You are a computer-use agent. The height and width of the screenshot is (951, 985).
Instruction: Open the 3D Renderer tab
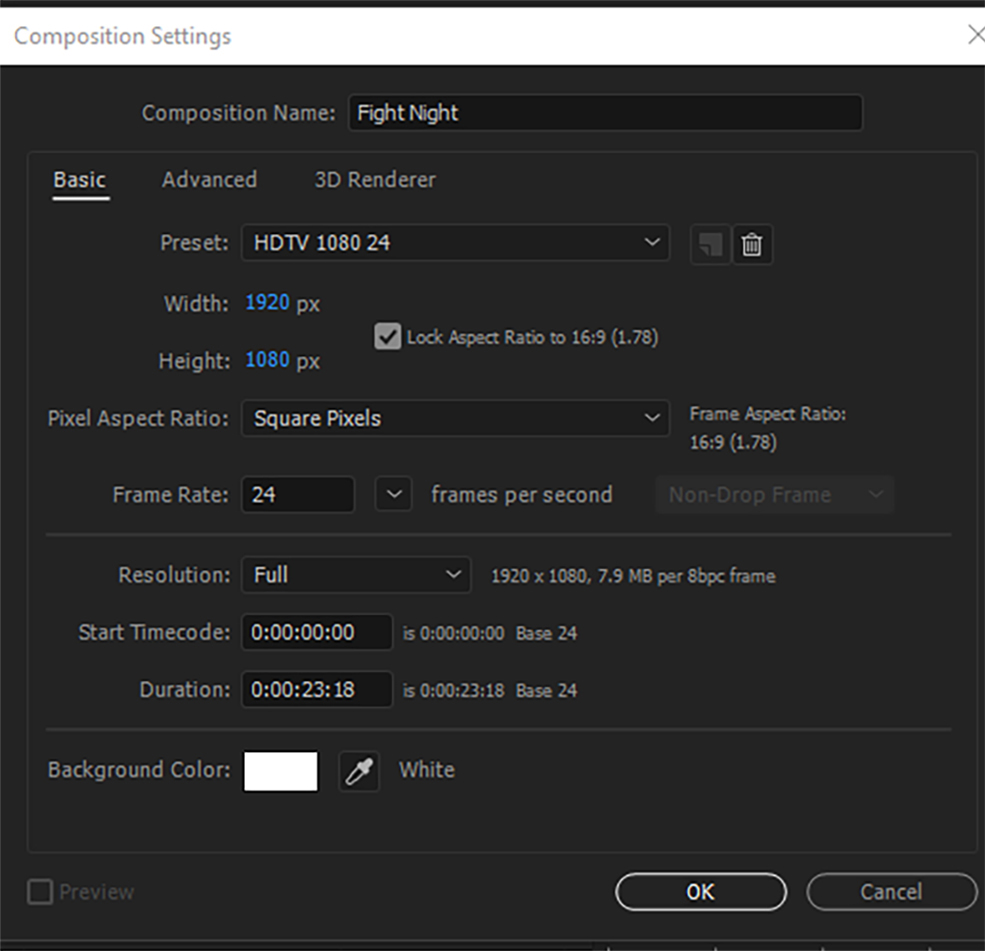[375, 180]
